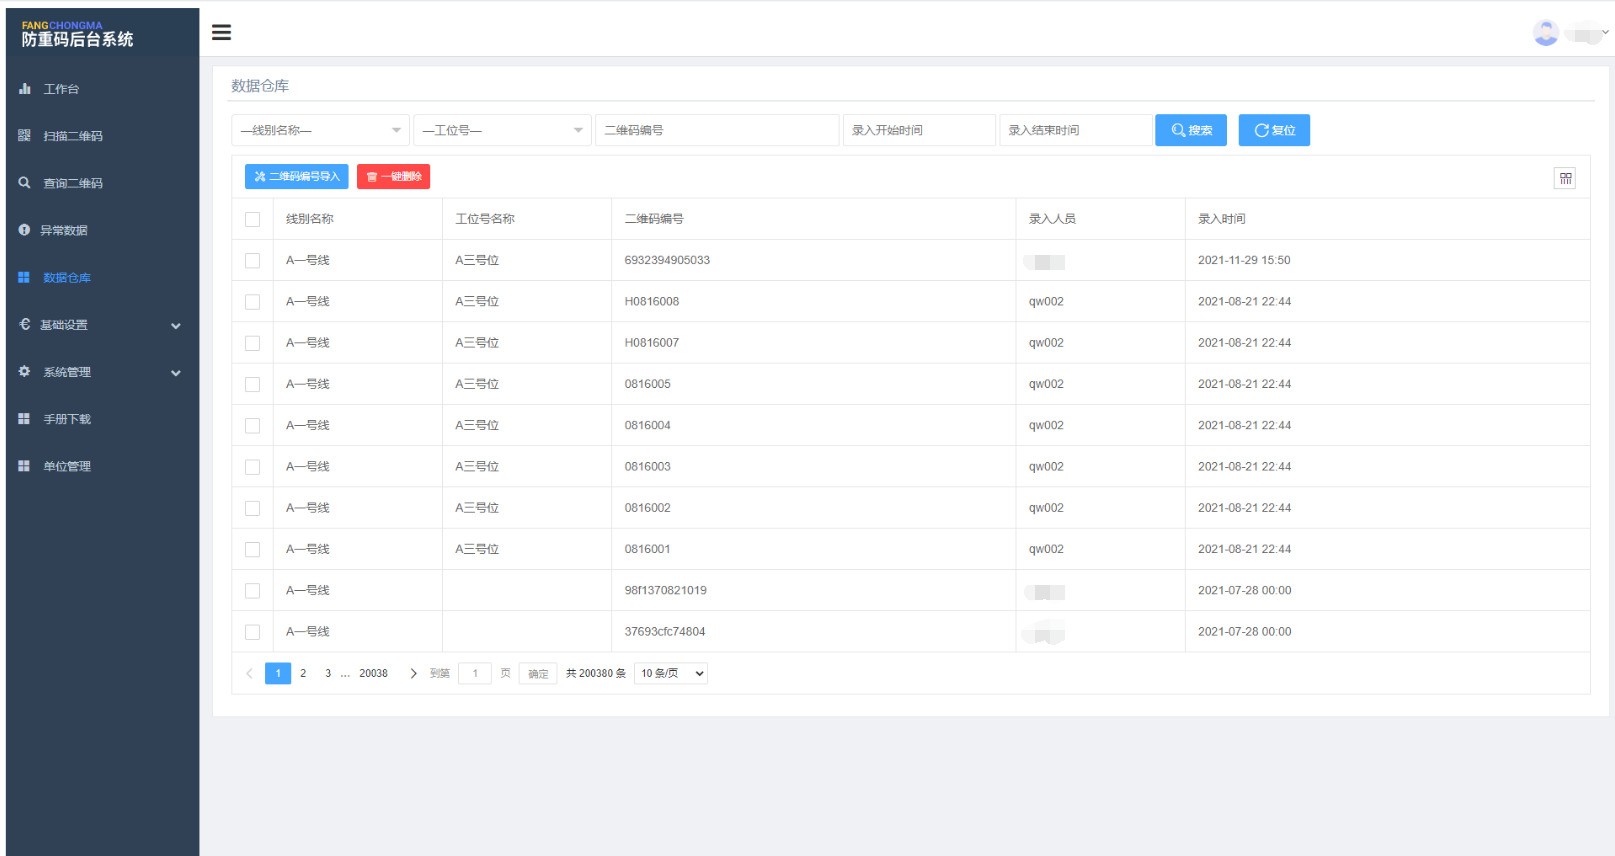Click the 二维码编号 search input field

click(x=717, y=131)
